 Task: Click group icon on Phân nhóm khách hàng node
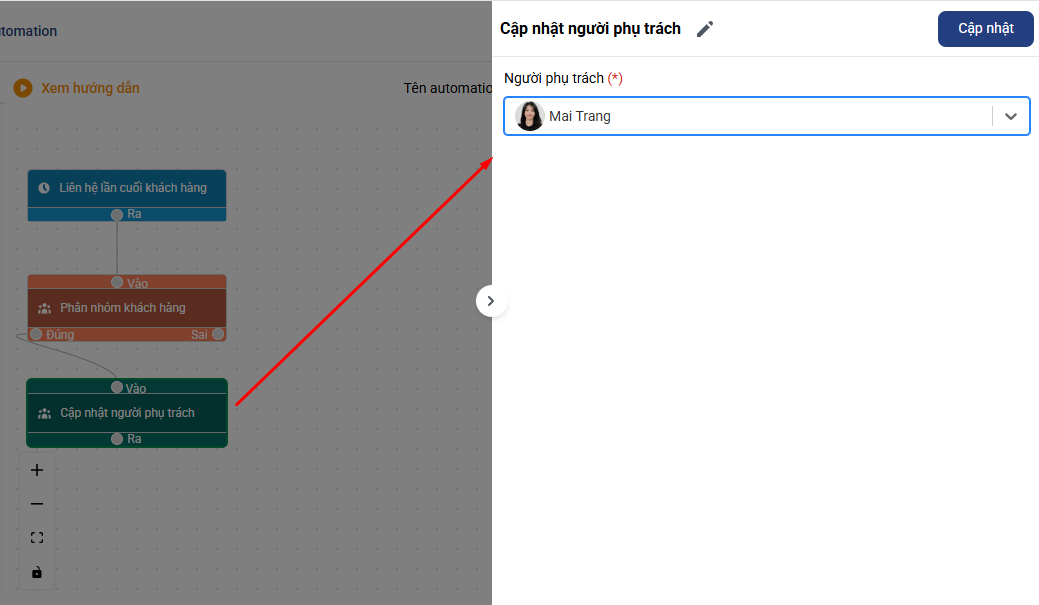tap(44, 308)
